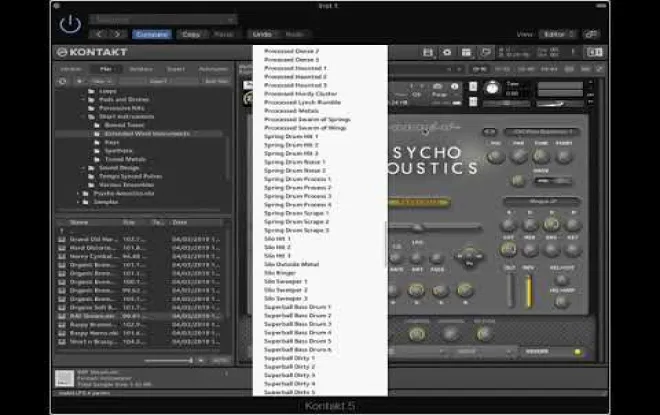Click the instrument snapshot camera icon
The width and height of the screenshot is (660, 415).
pyautogui.click(x=438, y=86)
